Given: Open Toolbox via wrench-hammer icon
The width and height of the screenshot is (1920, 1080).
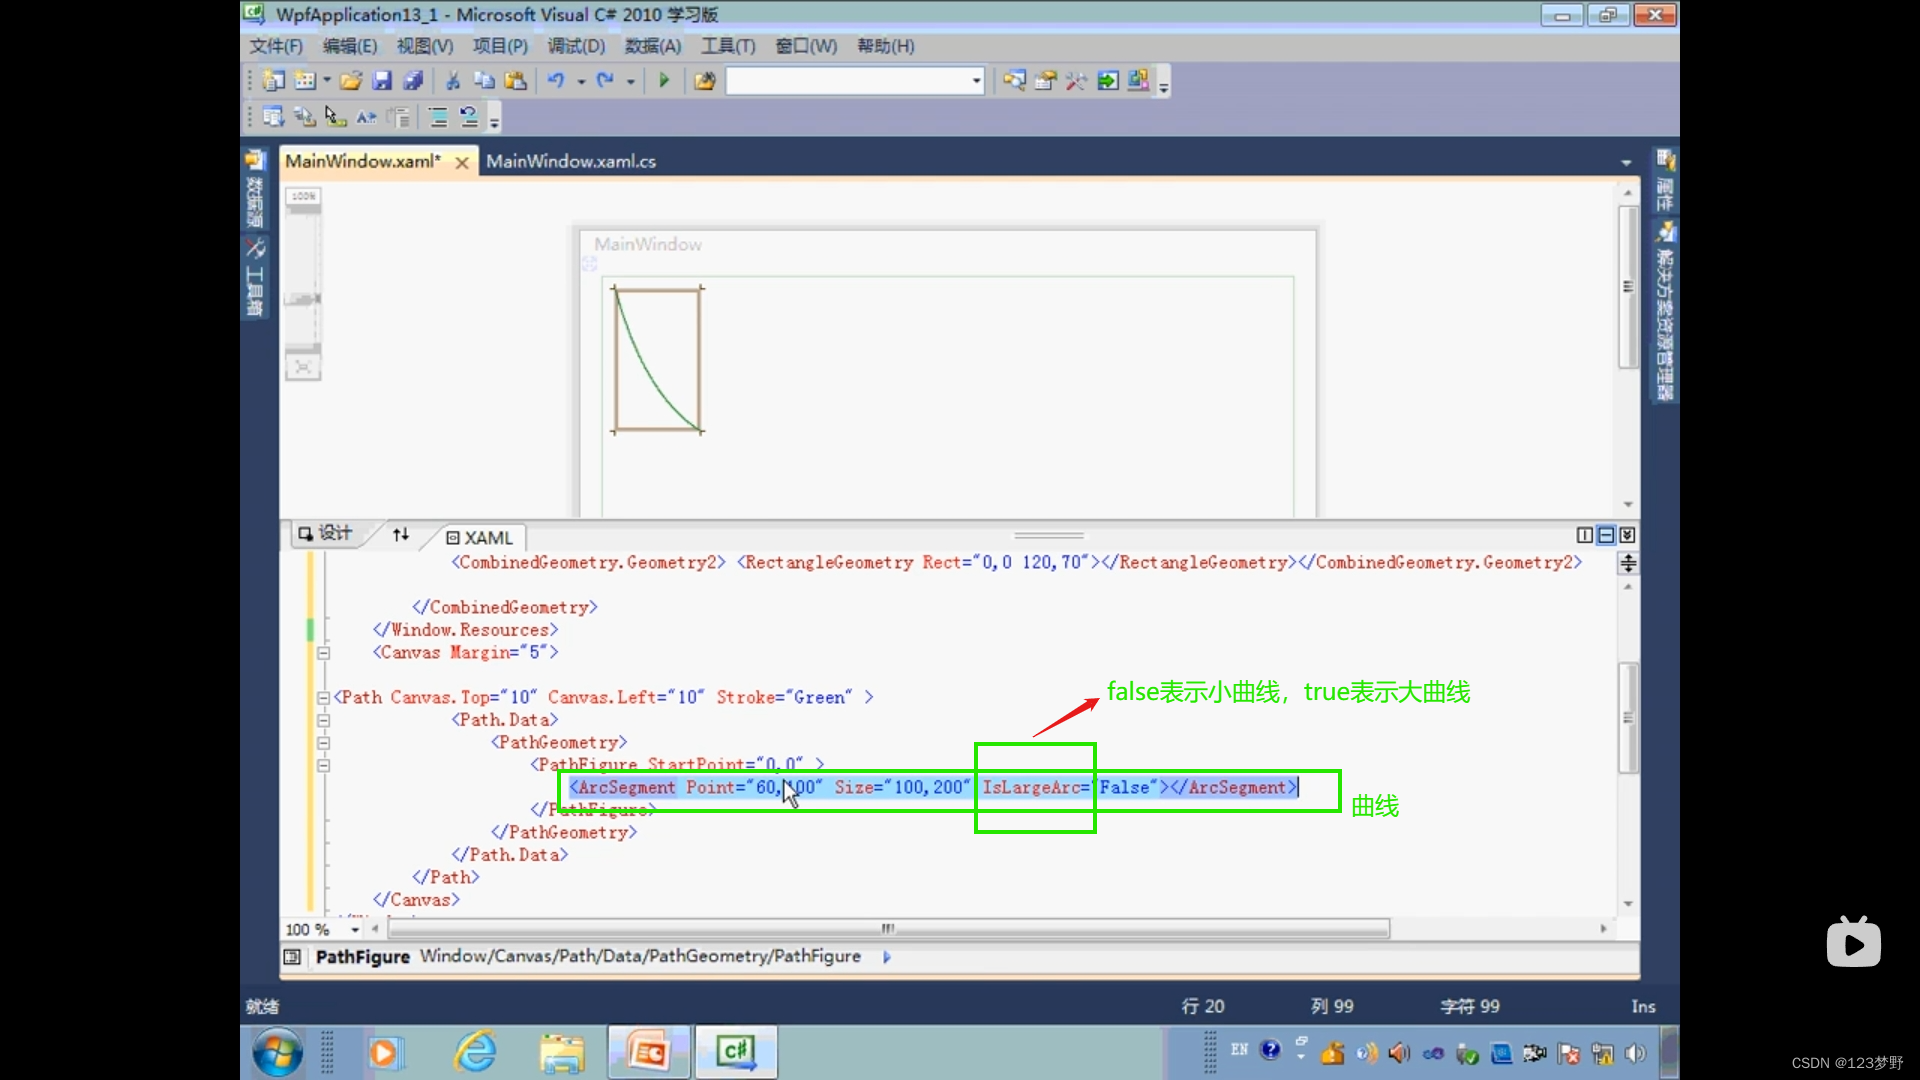Looking at the screenshot, I should [1076, 81].
